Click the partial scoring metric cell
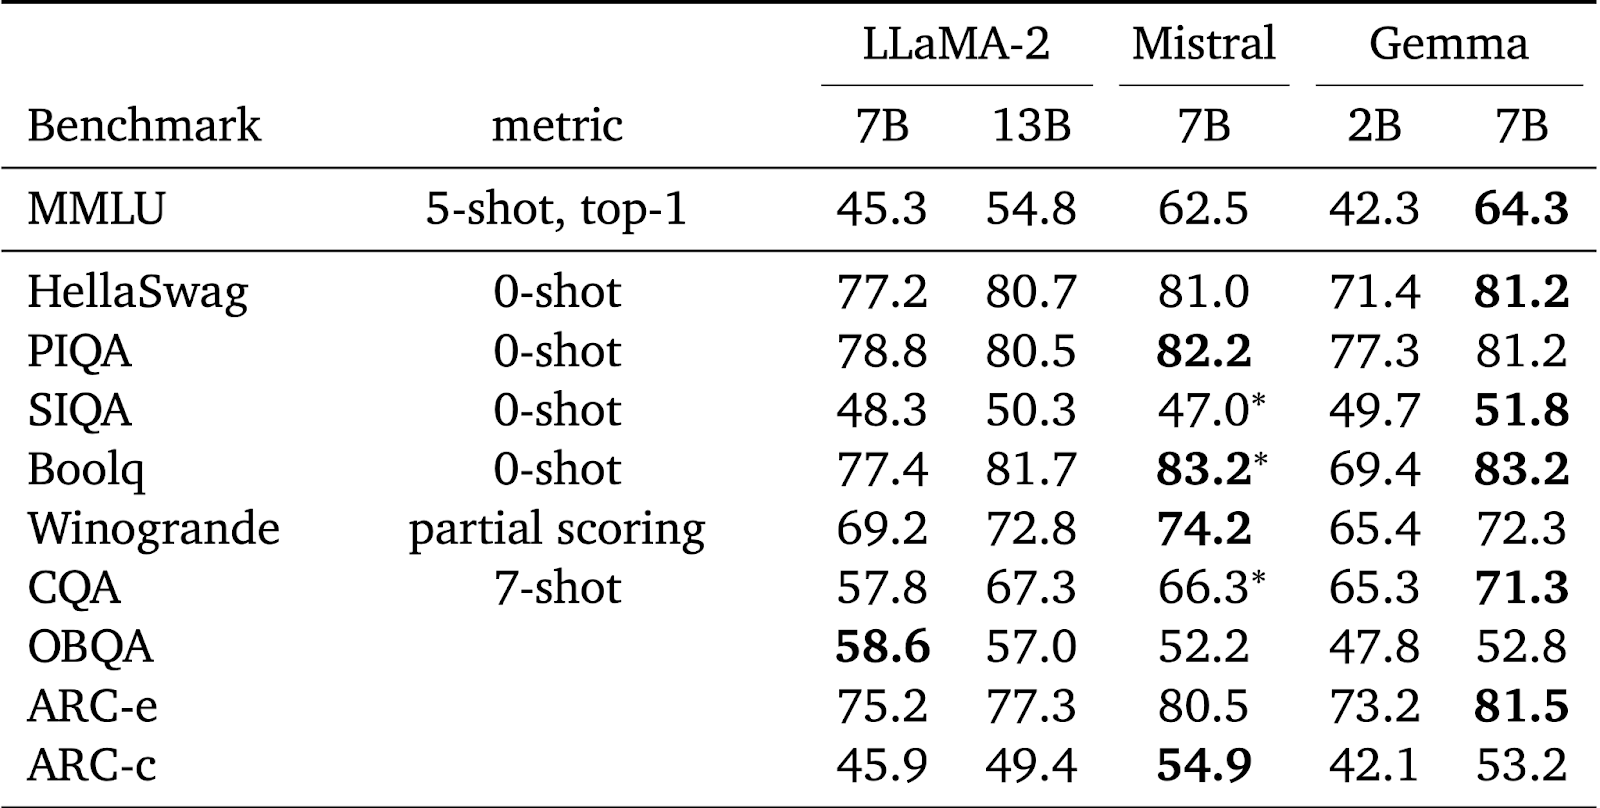The width and height of the screenshot is (1600, 808). (557, 529)
